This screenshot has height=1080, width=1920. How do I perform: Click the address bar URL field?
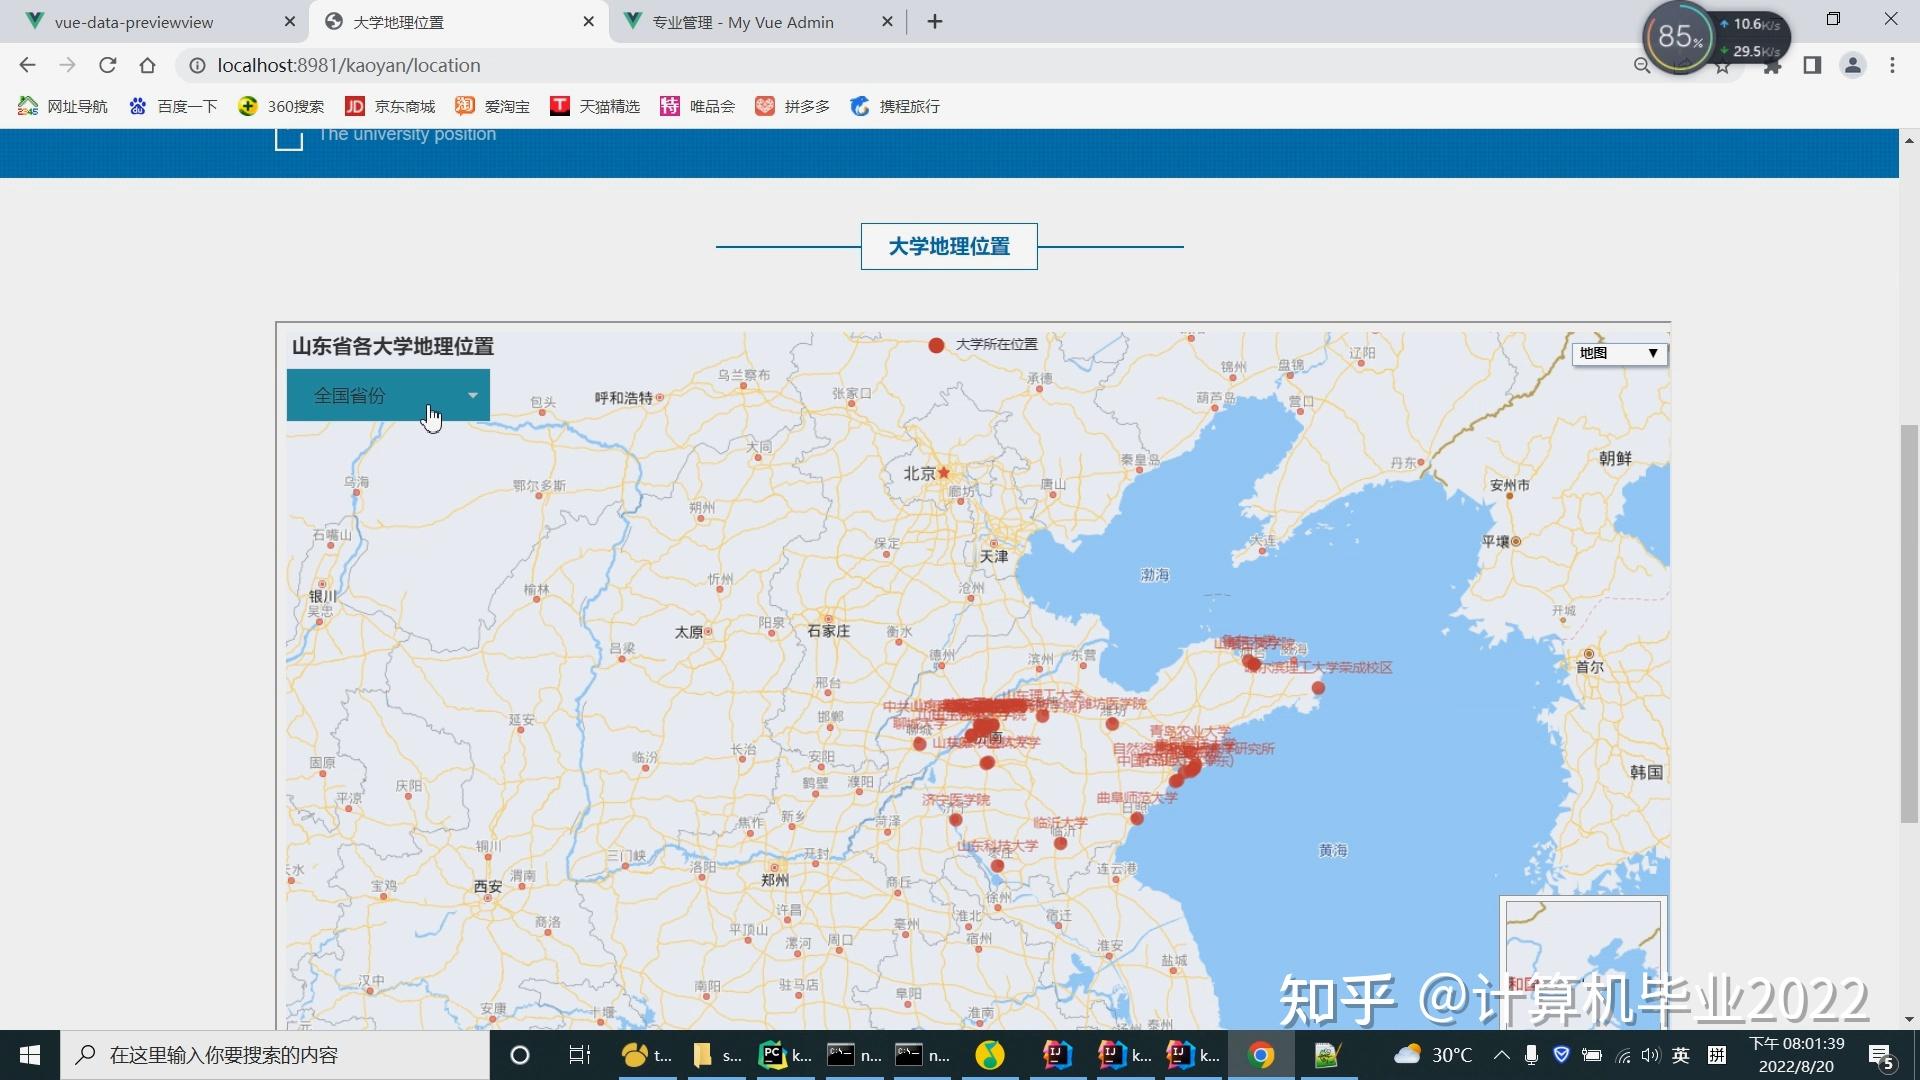[x=900, y=65]
